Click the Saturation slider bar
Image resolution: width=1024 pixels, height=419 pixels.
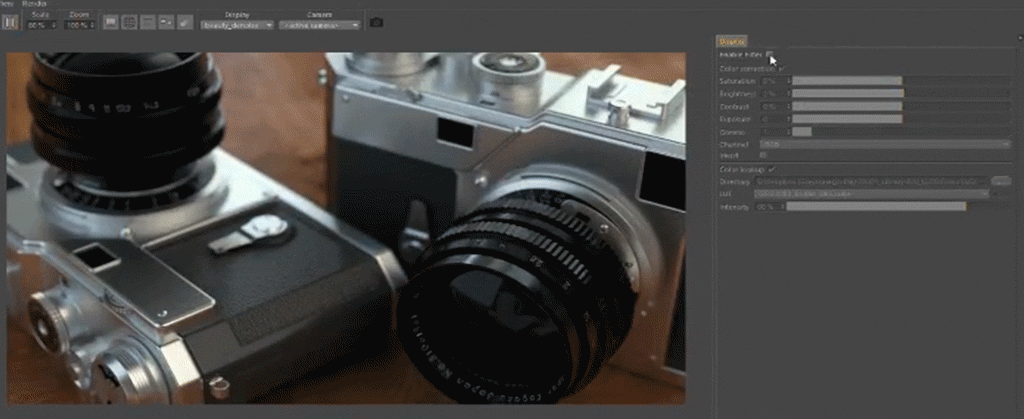click(902, 81)
